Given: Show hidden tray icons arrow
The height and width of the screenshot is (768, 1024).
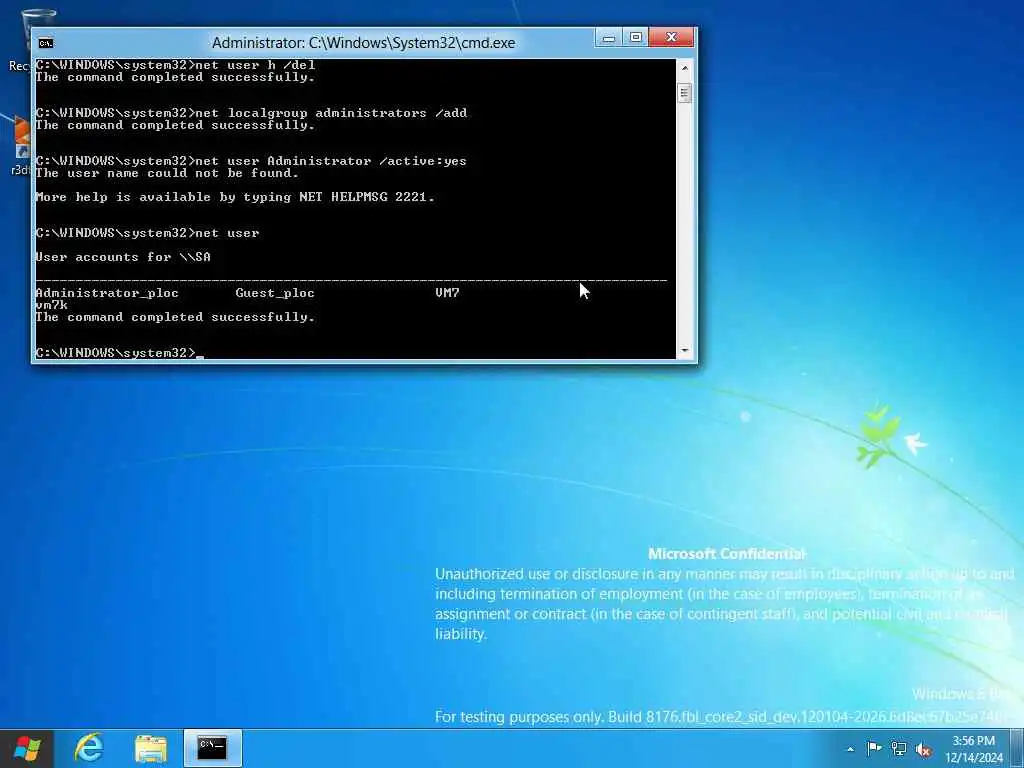Looking at the screenshot, I should [850, 749].
